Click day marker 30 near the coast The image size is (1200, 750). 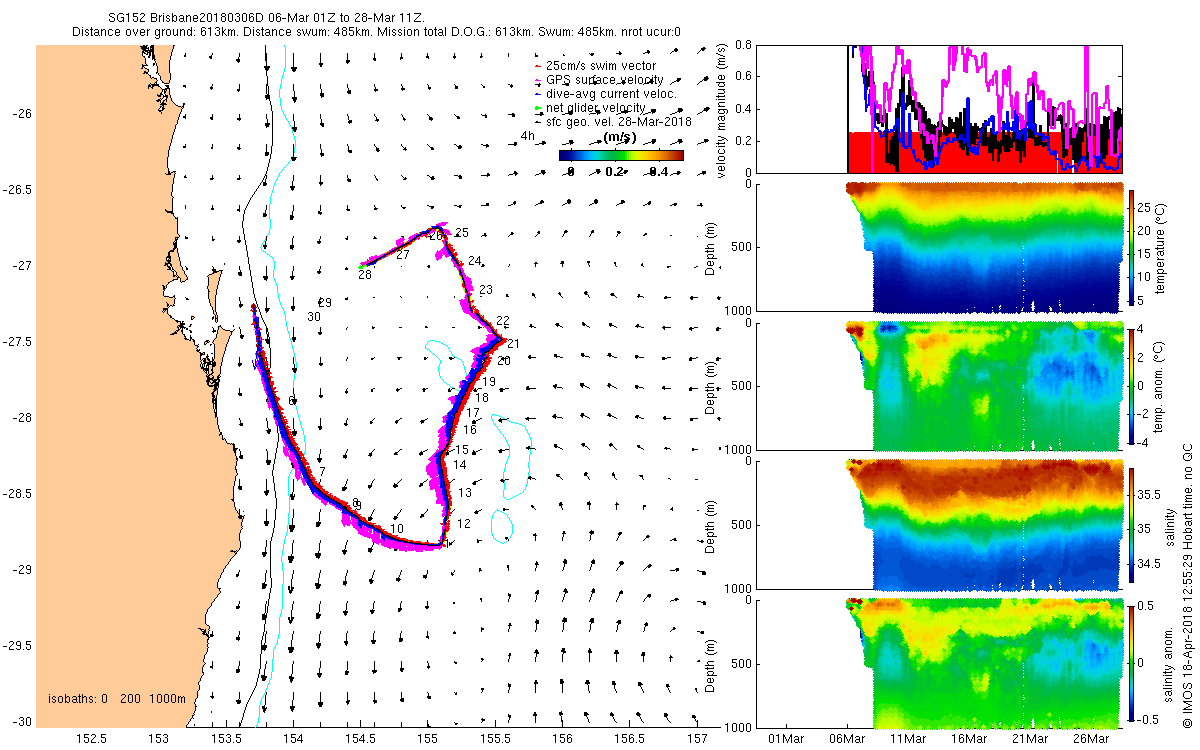click(x=314, y=317)
